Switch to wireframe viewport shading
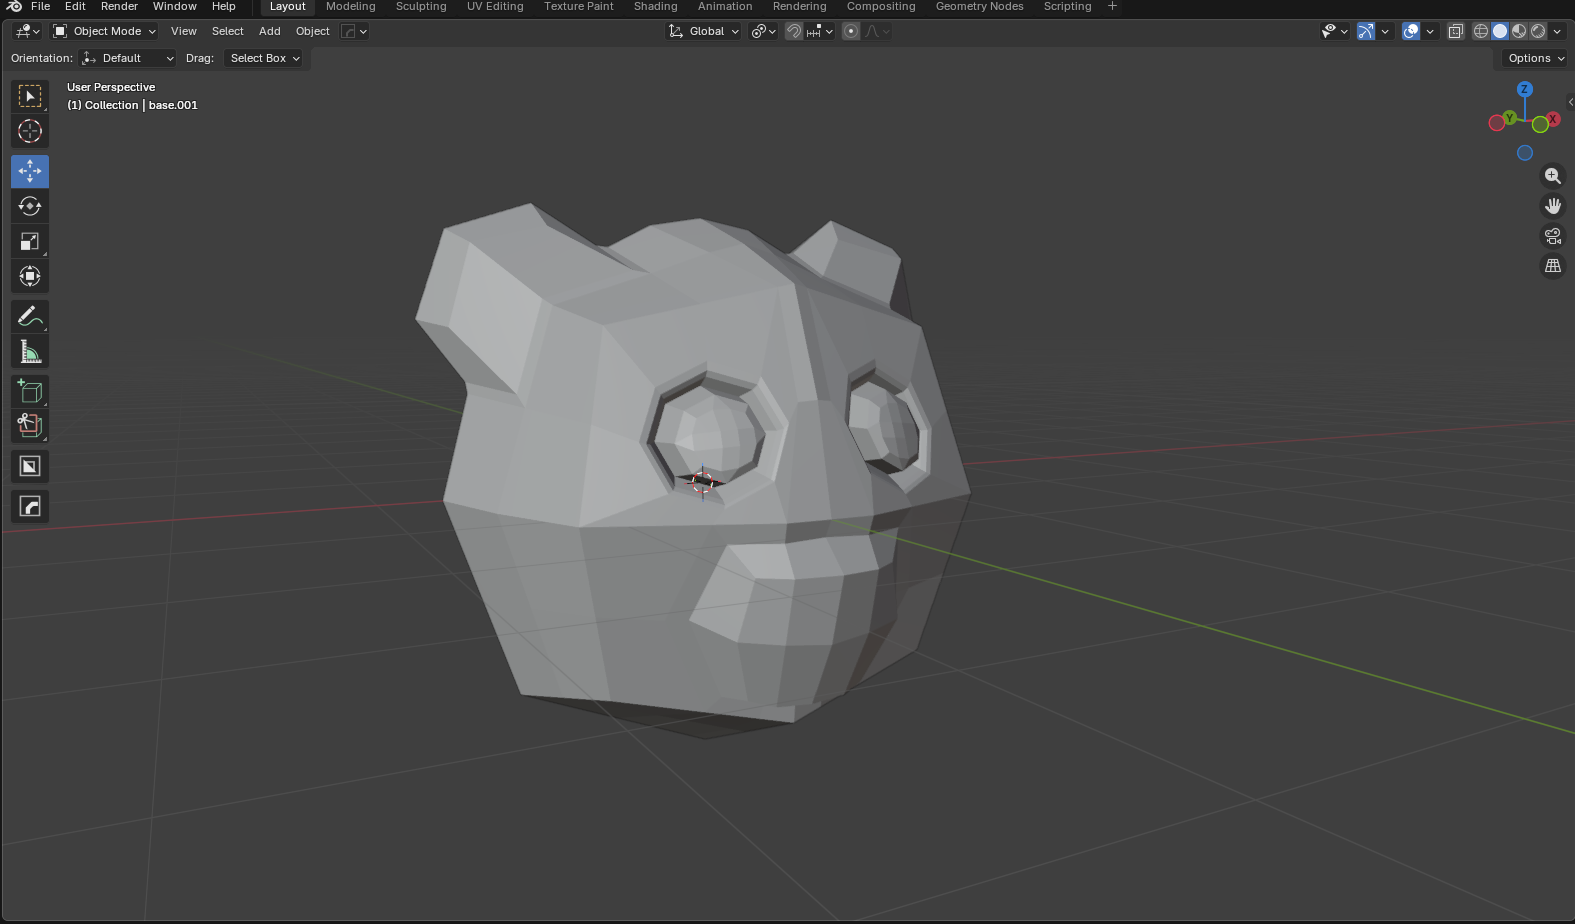The image size is (1575, 924). (x=1481, y=31)
